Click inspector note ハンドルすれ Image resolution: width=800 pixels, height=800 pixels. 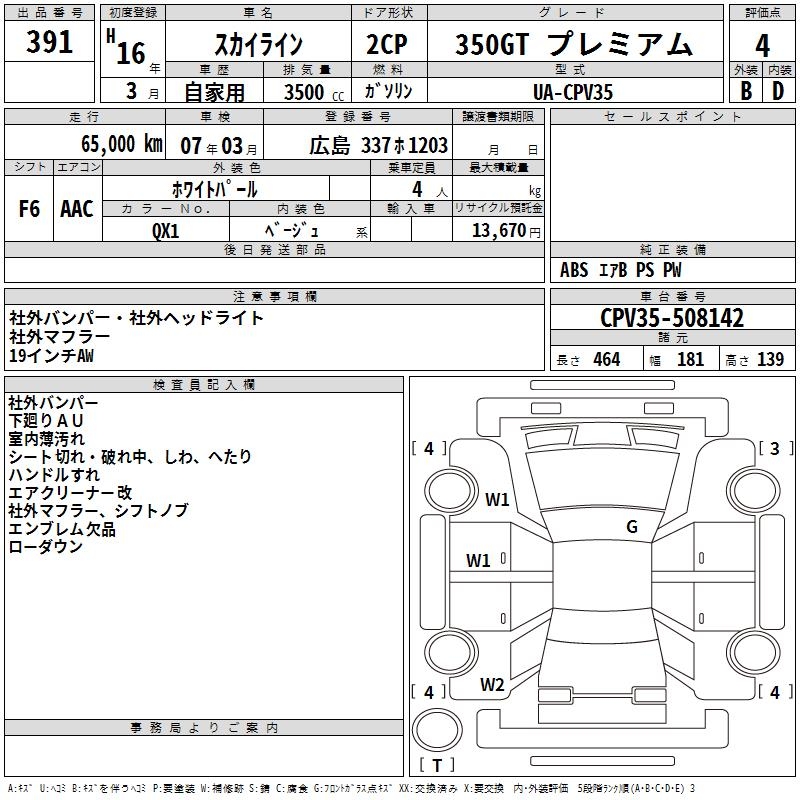[x=54, y=474]
